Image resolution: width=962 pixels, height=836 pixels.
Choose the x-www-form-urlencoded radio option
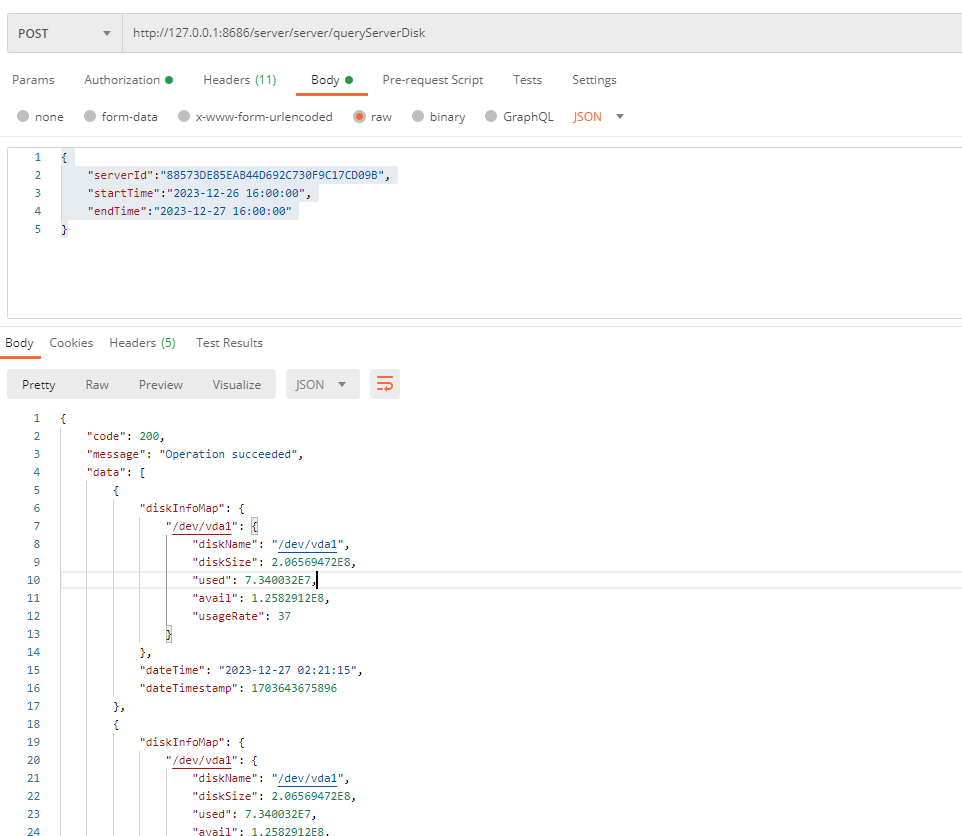(x=184, y=117)
